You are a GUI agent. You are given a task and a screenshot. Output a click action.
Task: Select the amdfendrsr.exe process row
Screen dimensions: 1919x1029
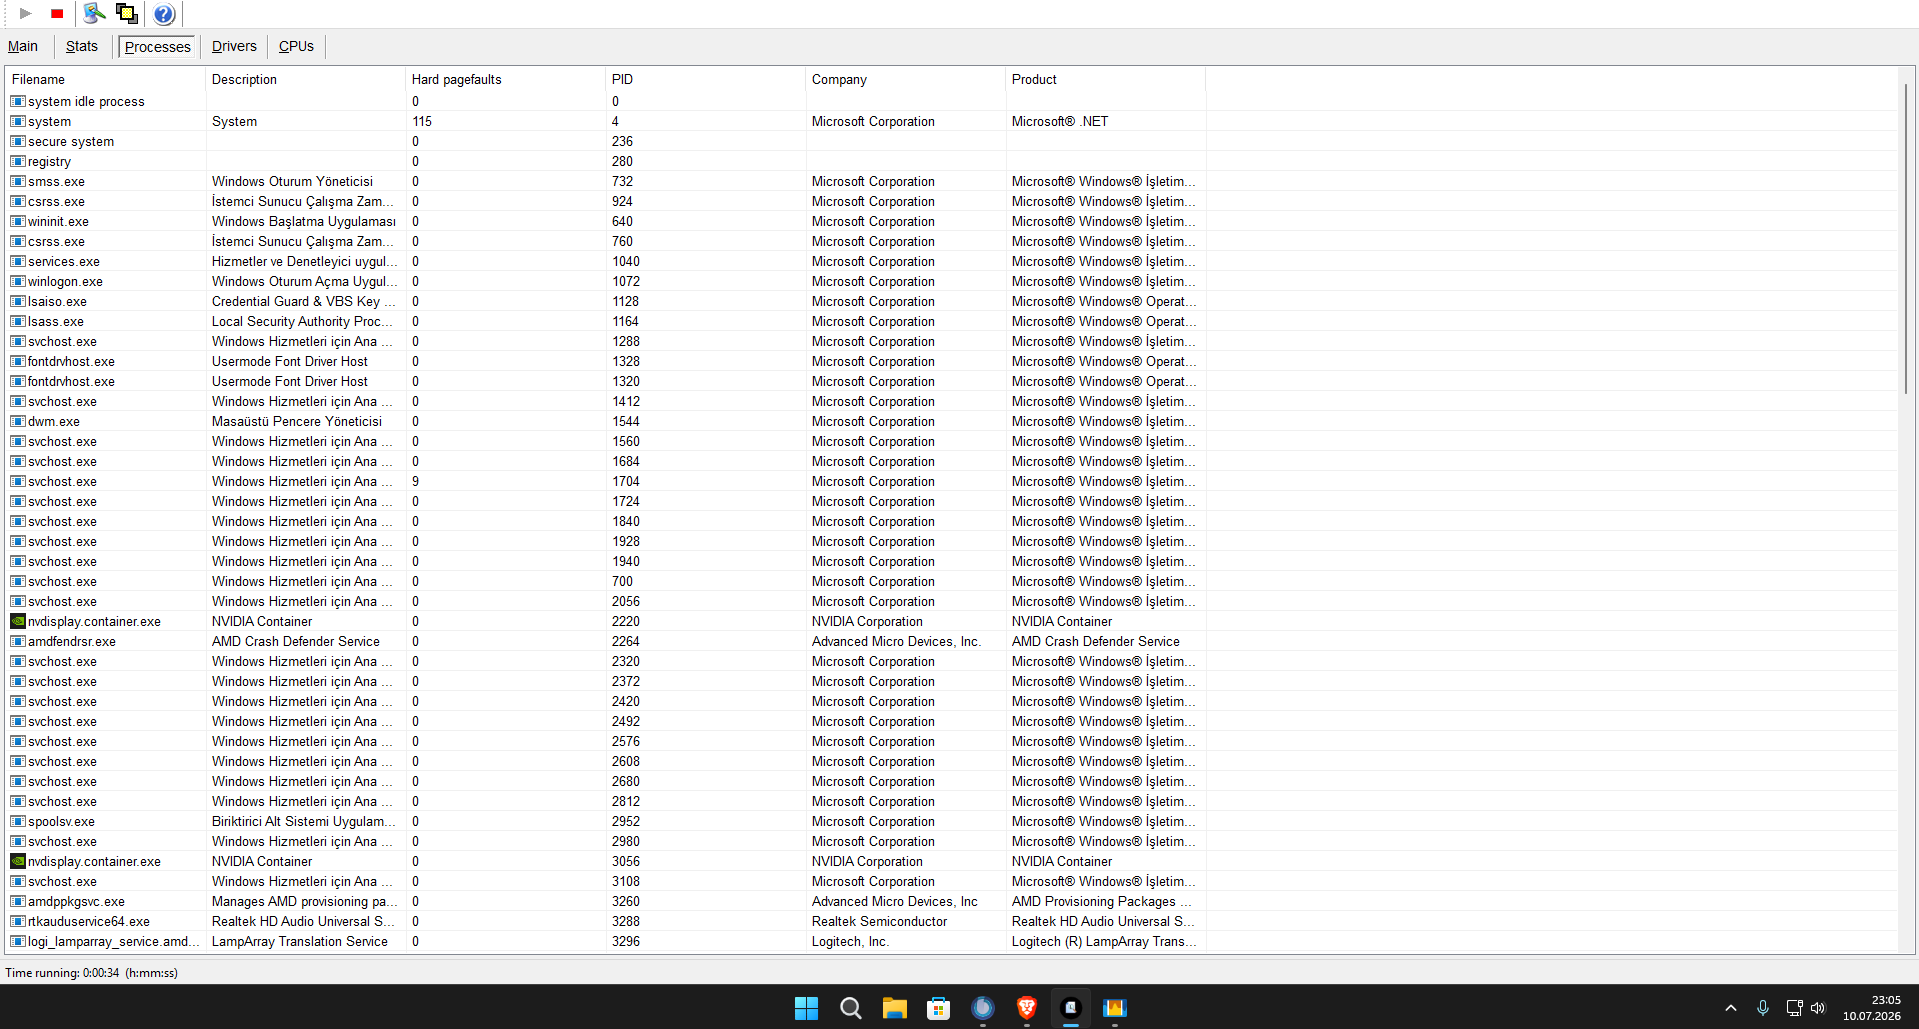coord(606,641)
